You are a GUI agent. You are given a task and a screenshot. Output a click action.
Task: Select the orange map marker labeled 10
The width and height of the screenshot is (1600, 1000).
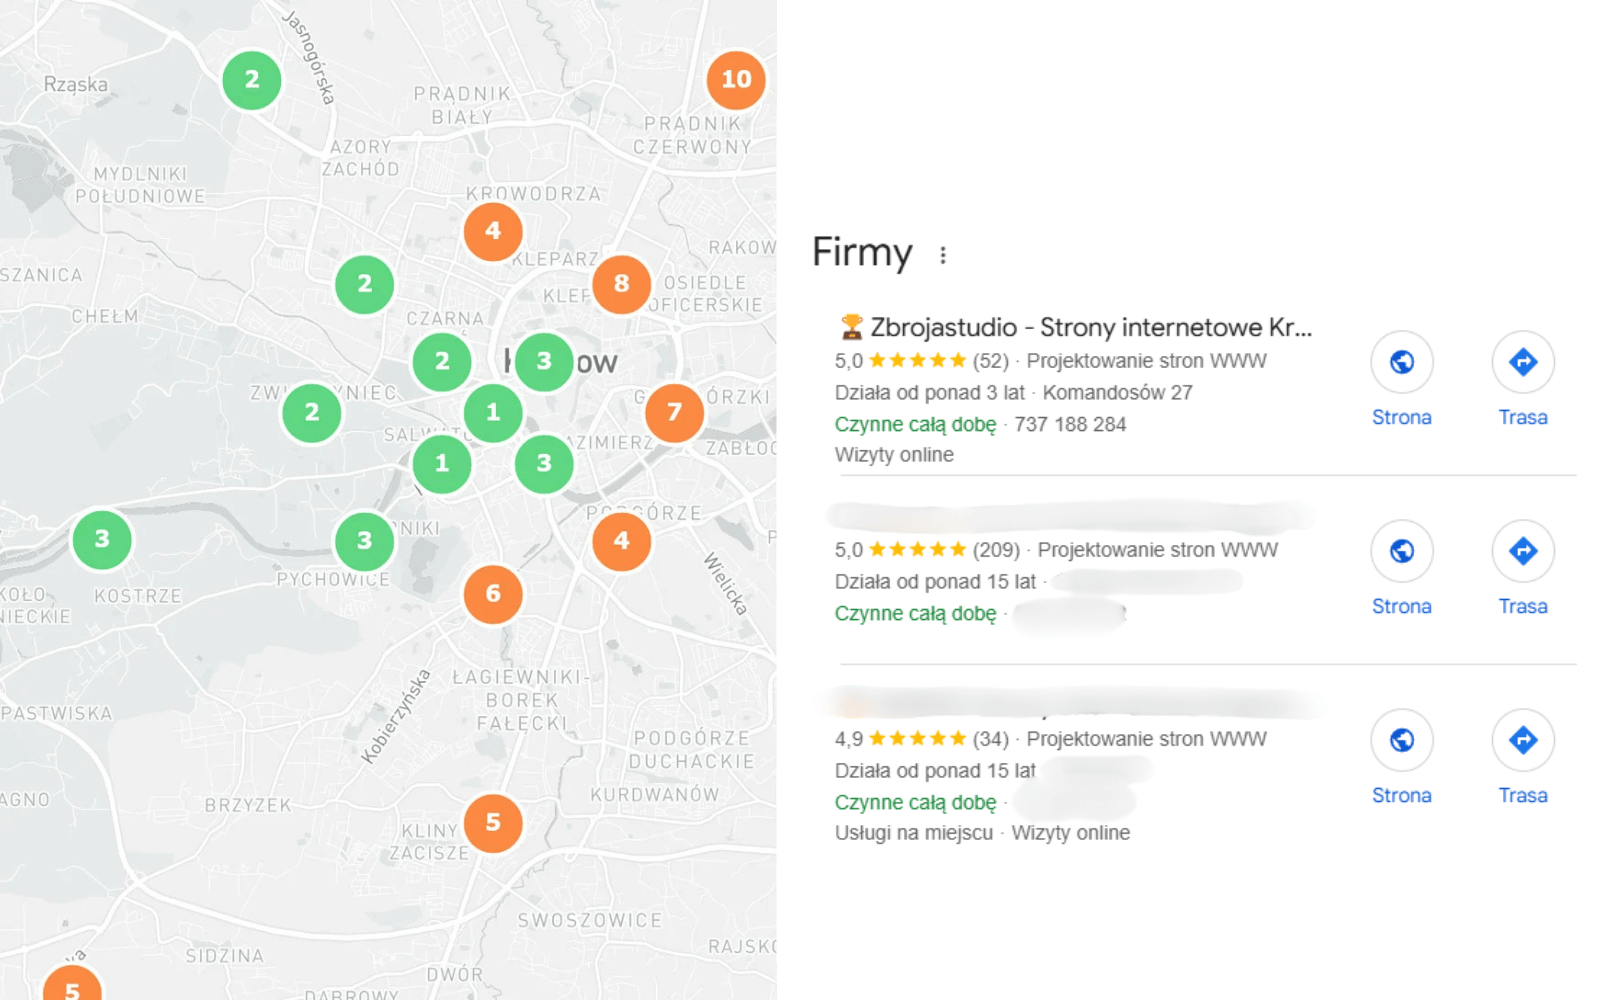pyautogui.click(x=736, y=80)
